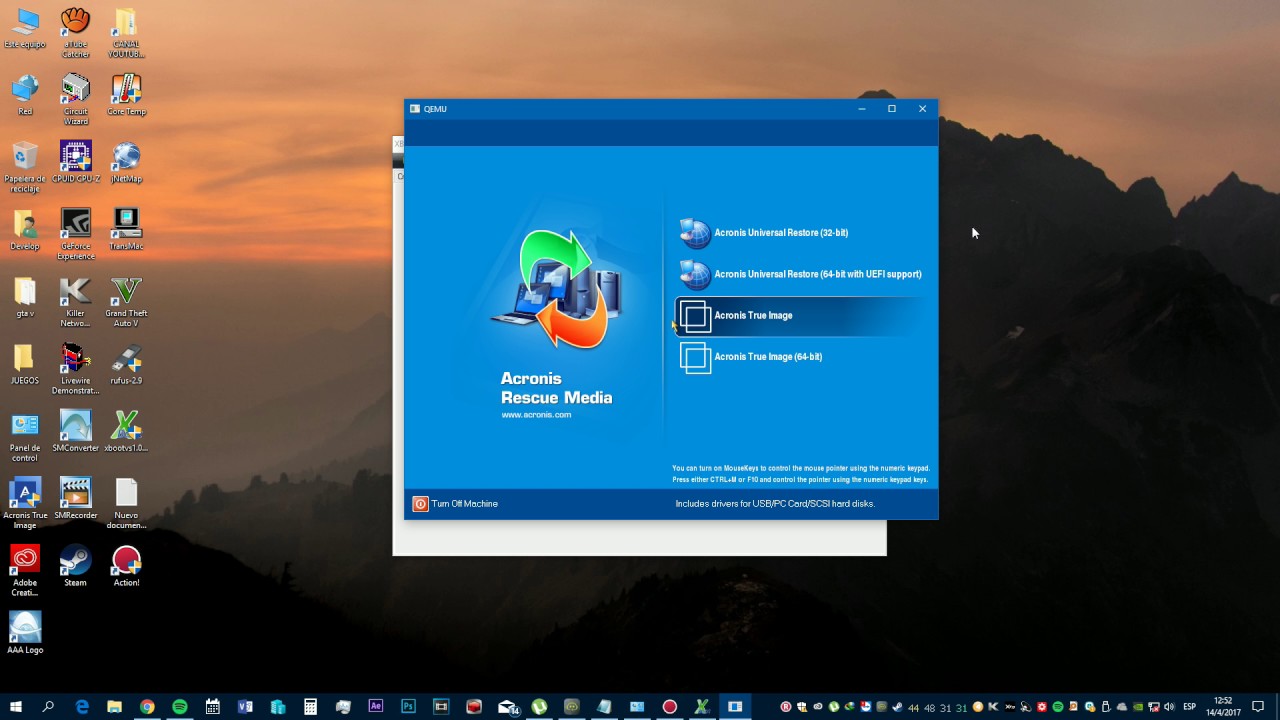Switch to QEMU window in taskbar
The height and width of the screenshot is (720, 1280).
coord(735,706)
